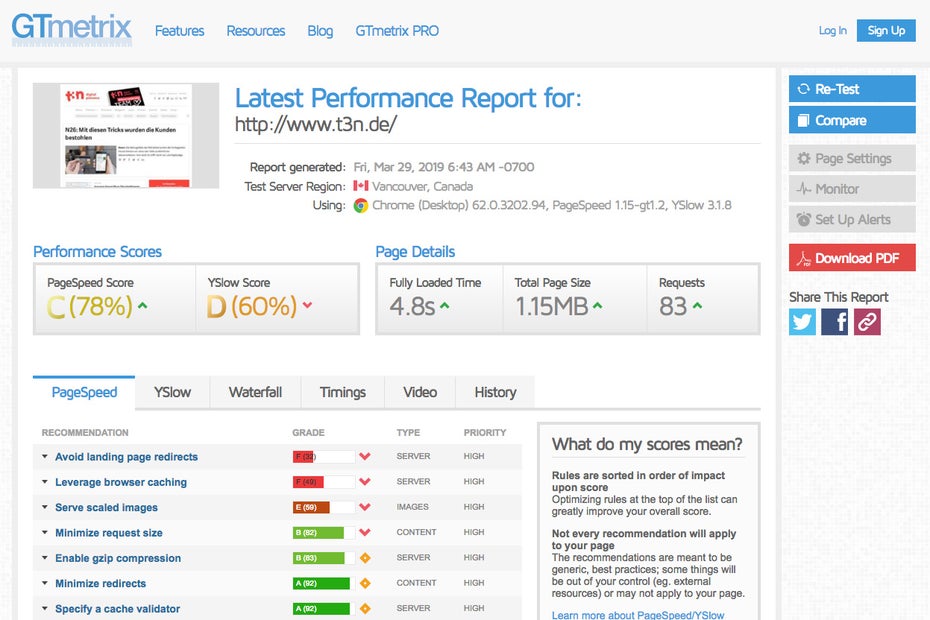930x620 pixels.
Task: Click the A (92) grade bar for Minimize redirects
Action: pos(324,583)
